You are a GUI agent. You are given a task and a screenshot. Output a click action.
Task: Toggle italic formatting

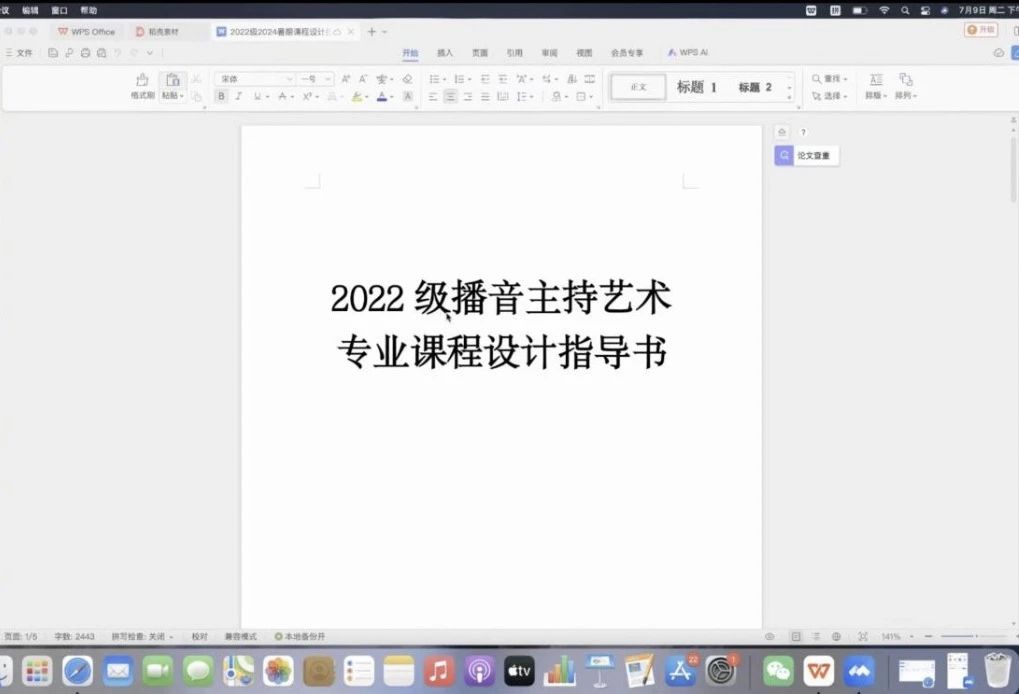click(x=238, y=97)
